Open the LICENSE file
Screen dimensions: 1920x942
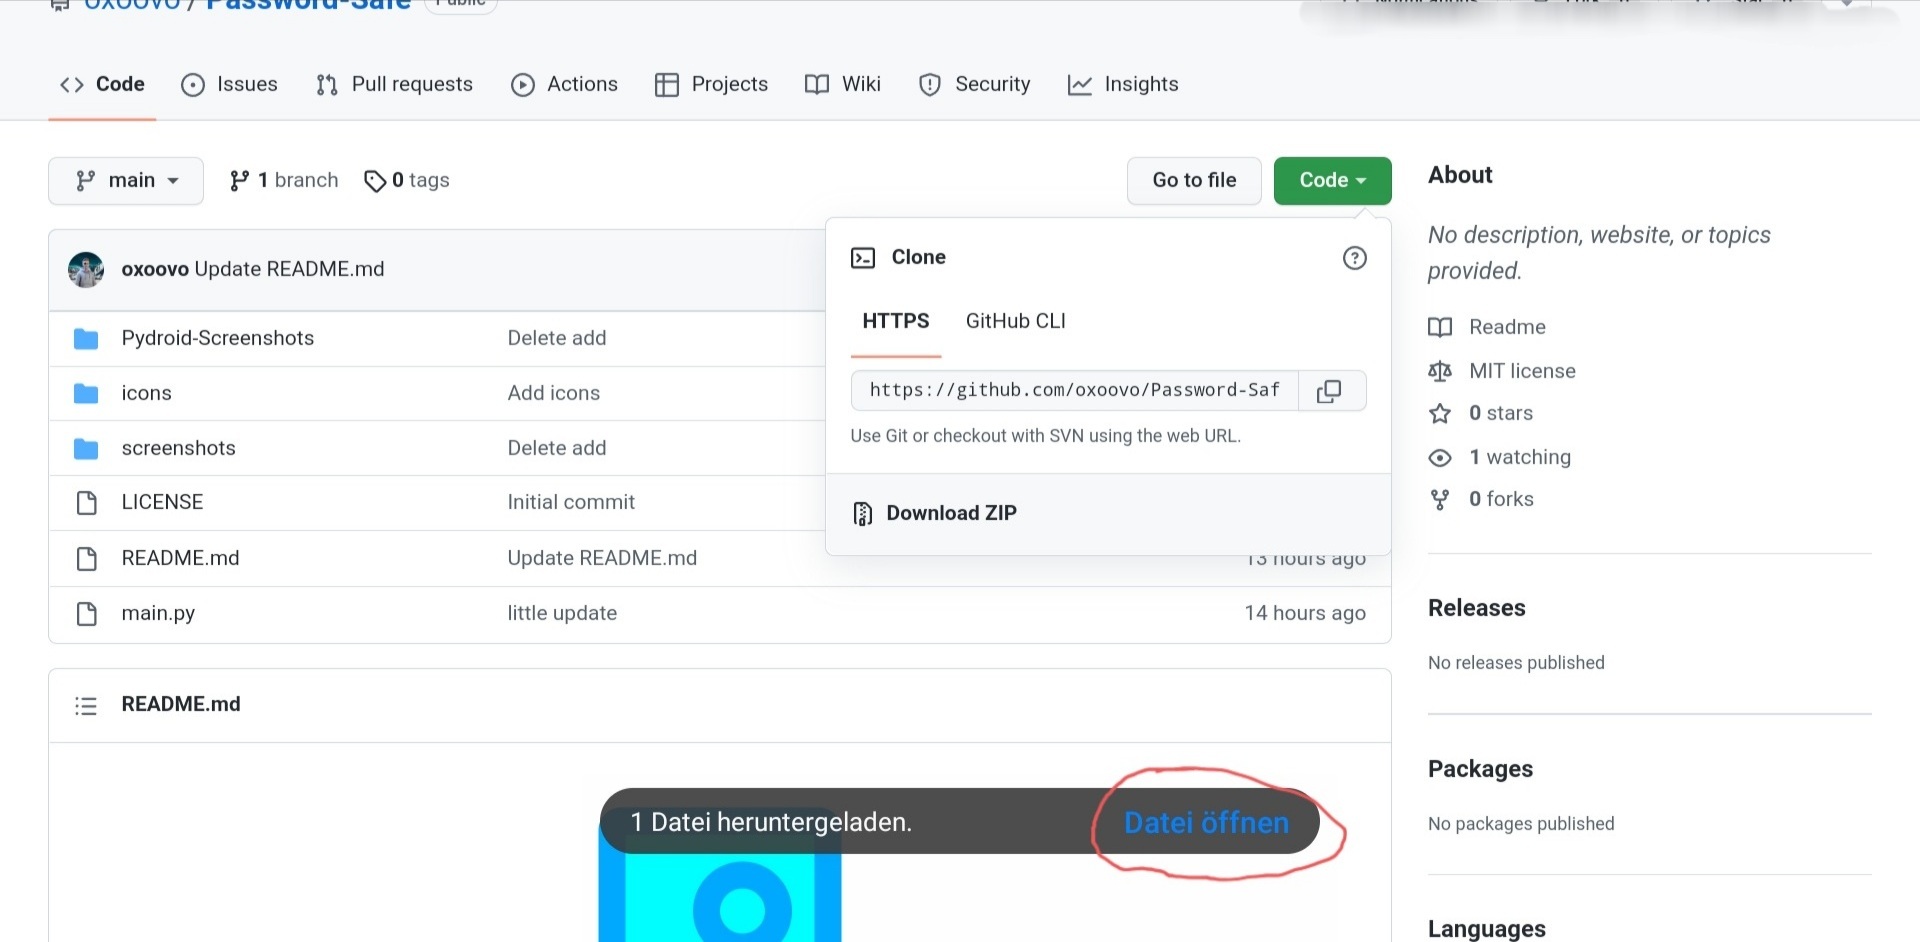(162, 502)
